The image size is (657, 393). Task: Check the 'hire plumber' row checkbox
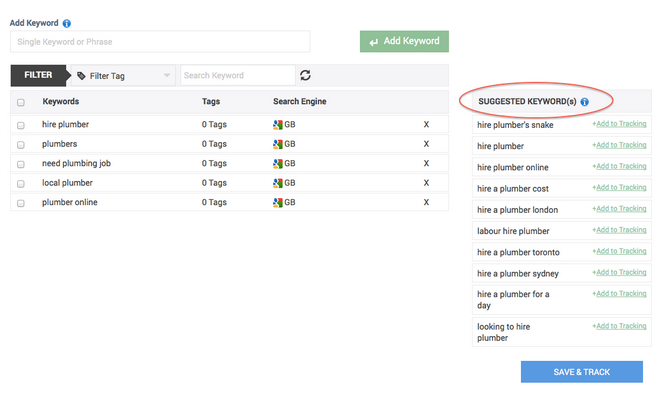[21, 125]
